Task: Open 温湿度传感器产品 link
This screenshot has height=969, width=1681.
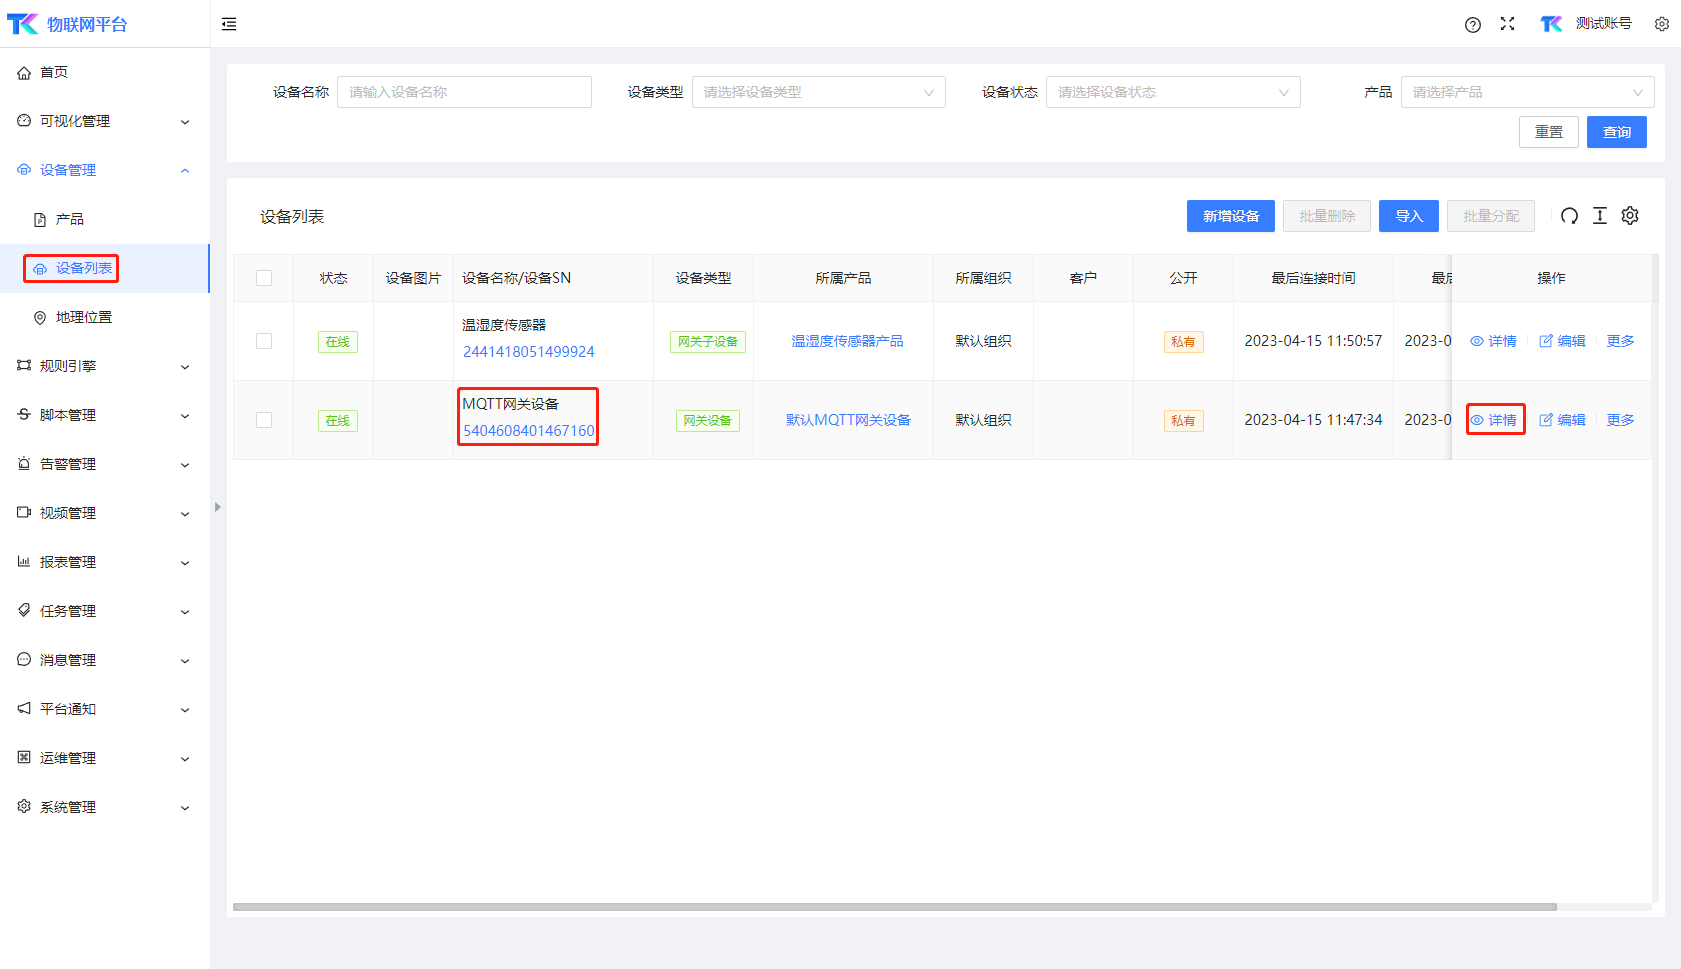Action: coord(847,341)
